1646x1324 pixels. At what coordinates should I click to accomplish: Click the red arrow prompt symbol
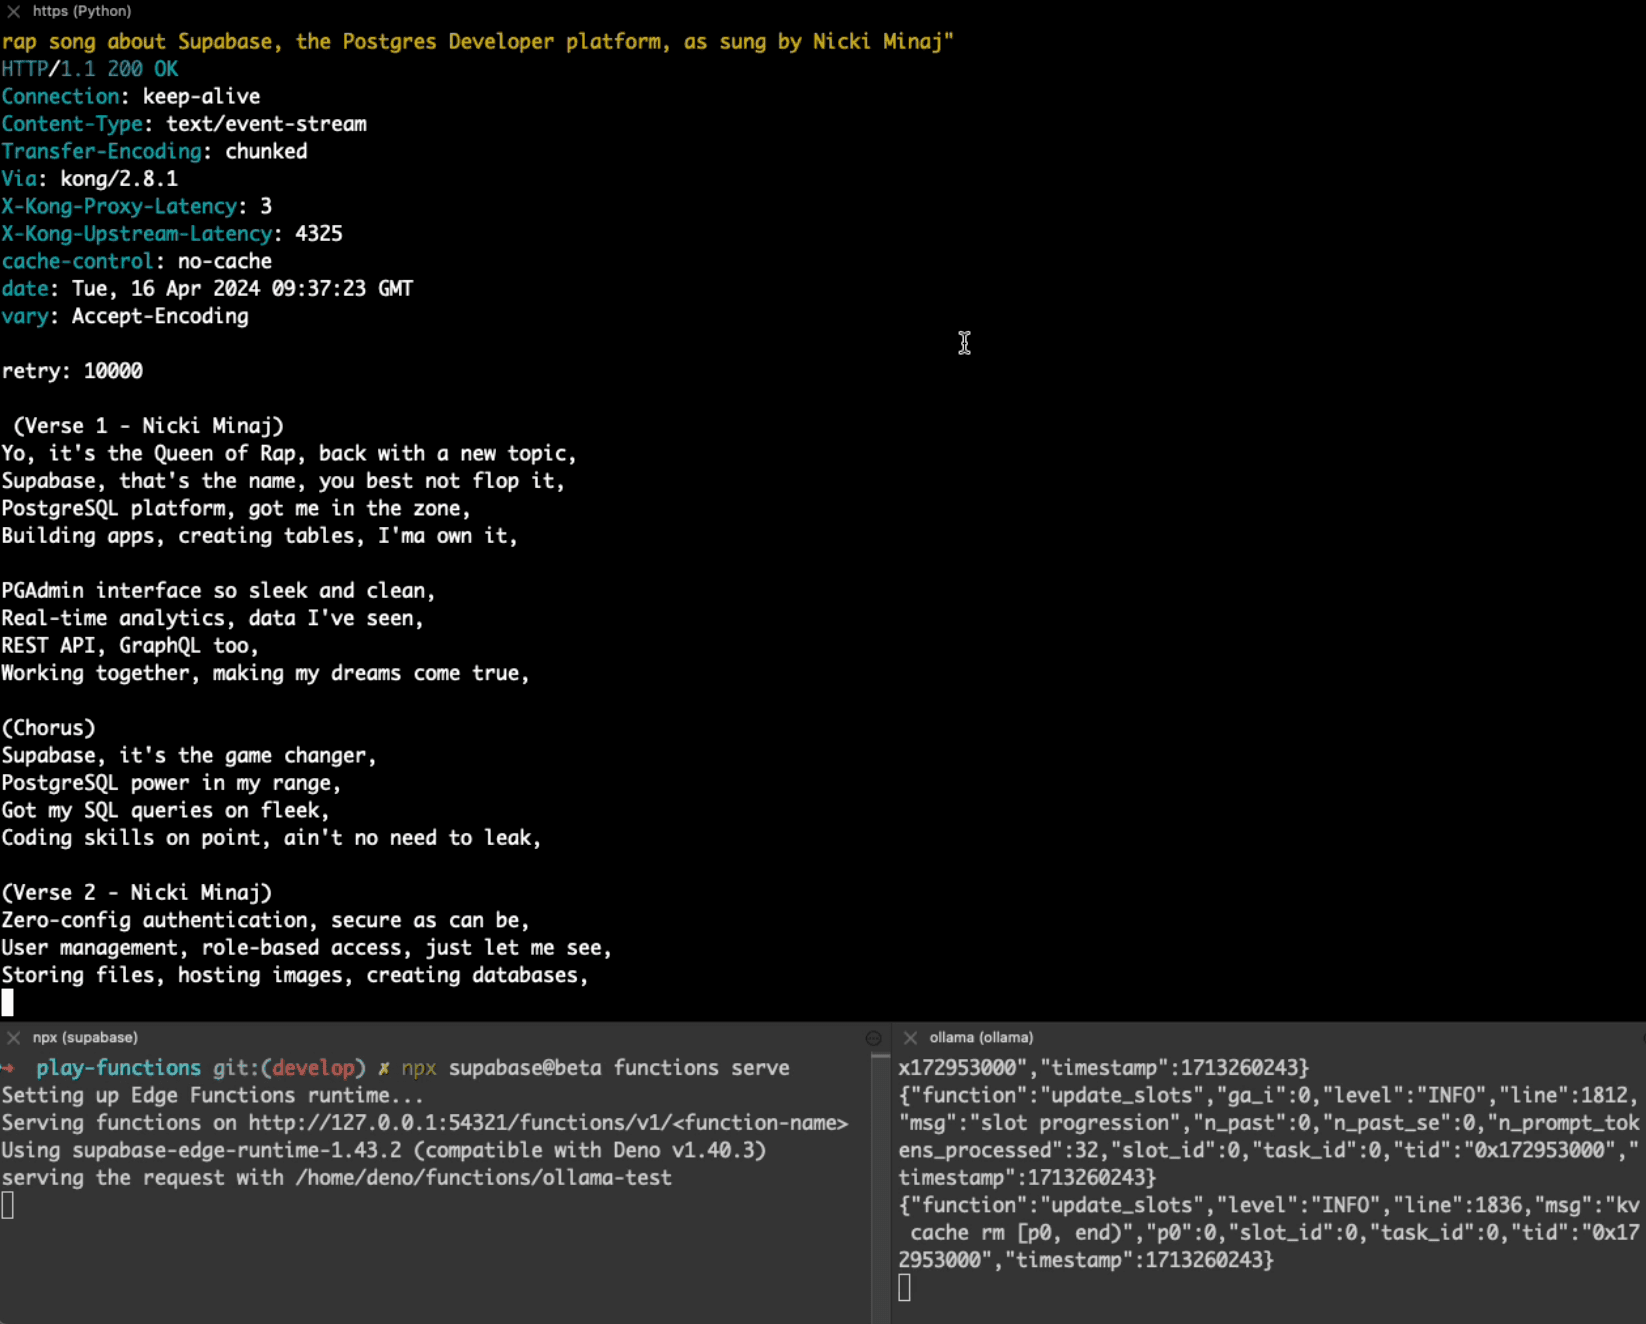(9, 1068)
